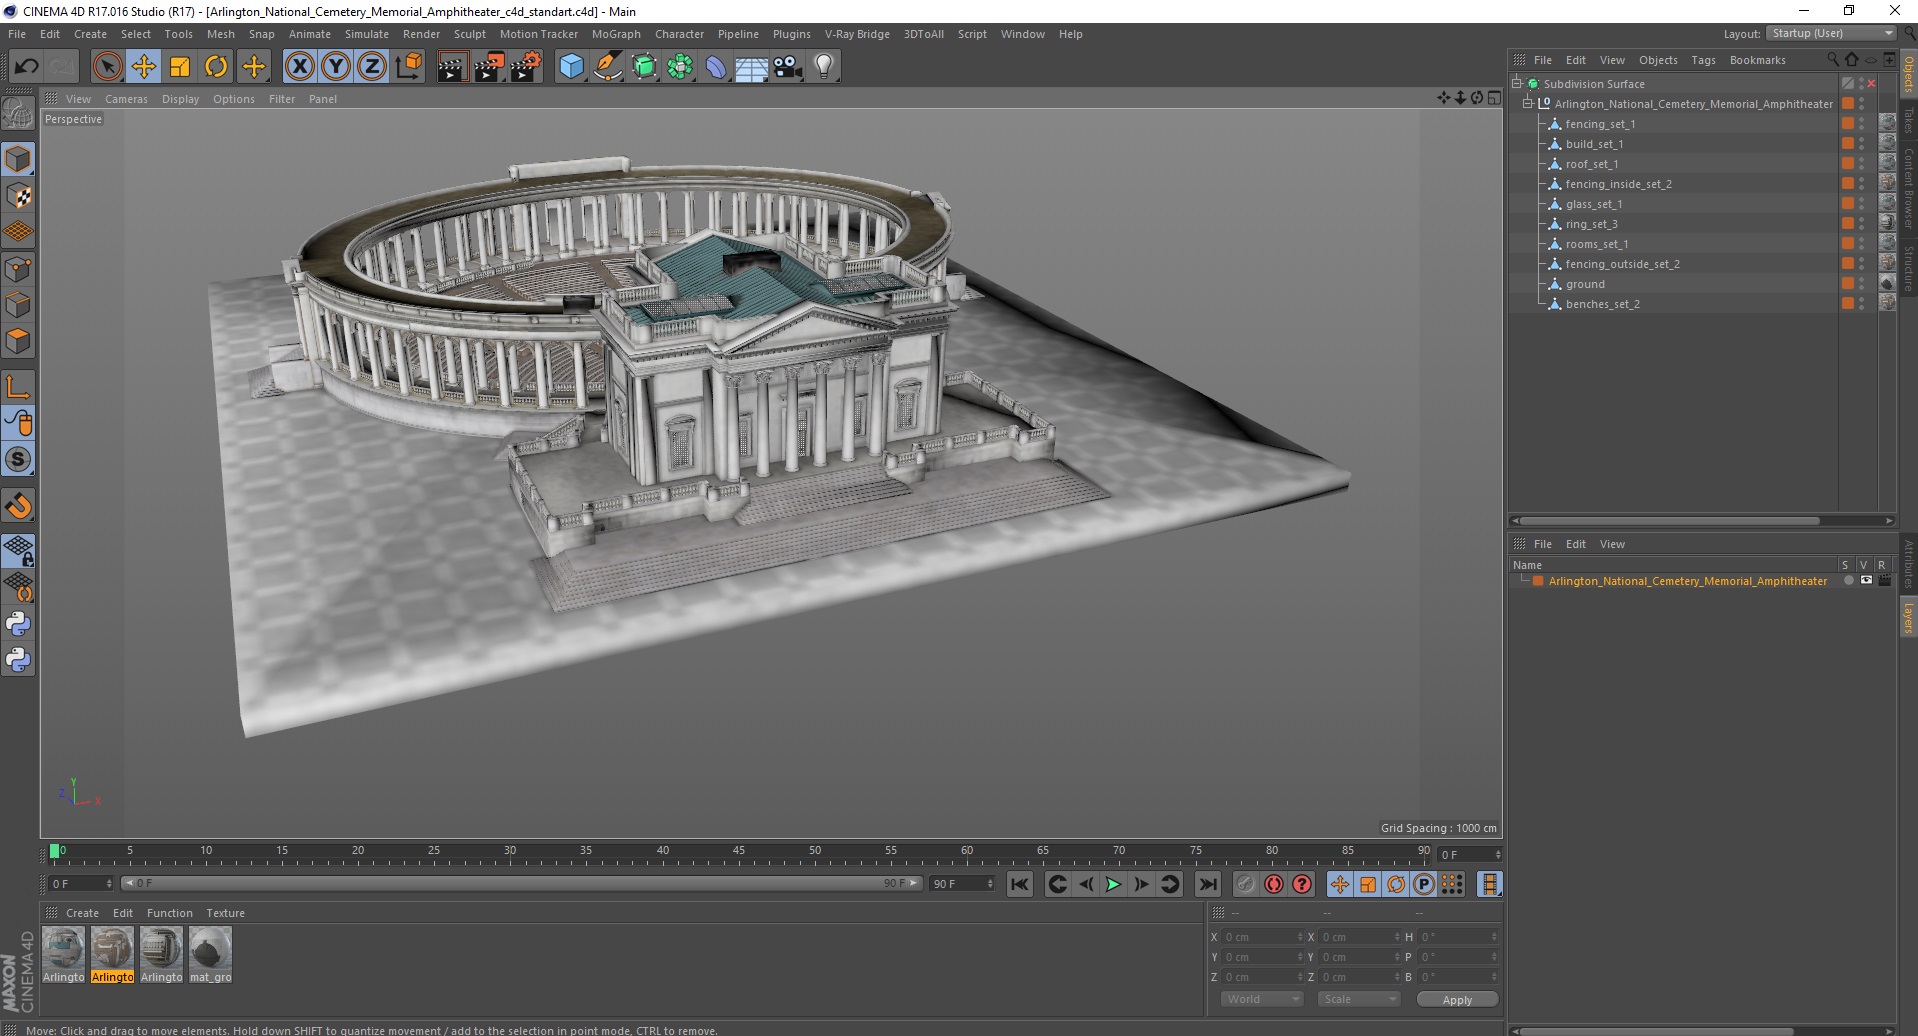Image resolution: width=1918 pixels, height=1036 pixels.
Task: Go to start of animation
Action: pyautogui.click(x=1019, y=884)
